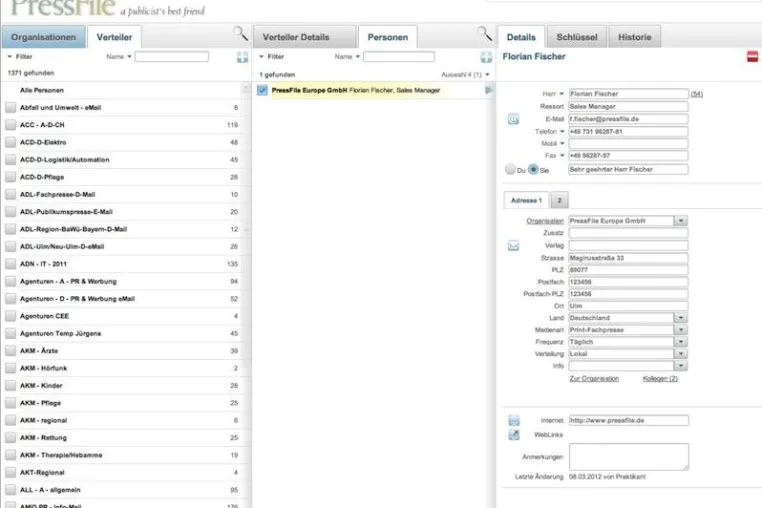
Task: Open the Historie tab
Action: (635, 37)
